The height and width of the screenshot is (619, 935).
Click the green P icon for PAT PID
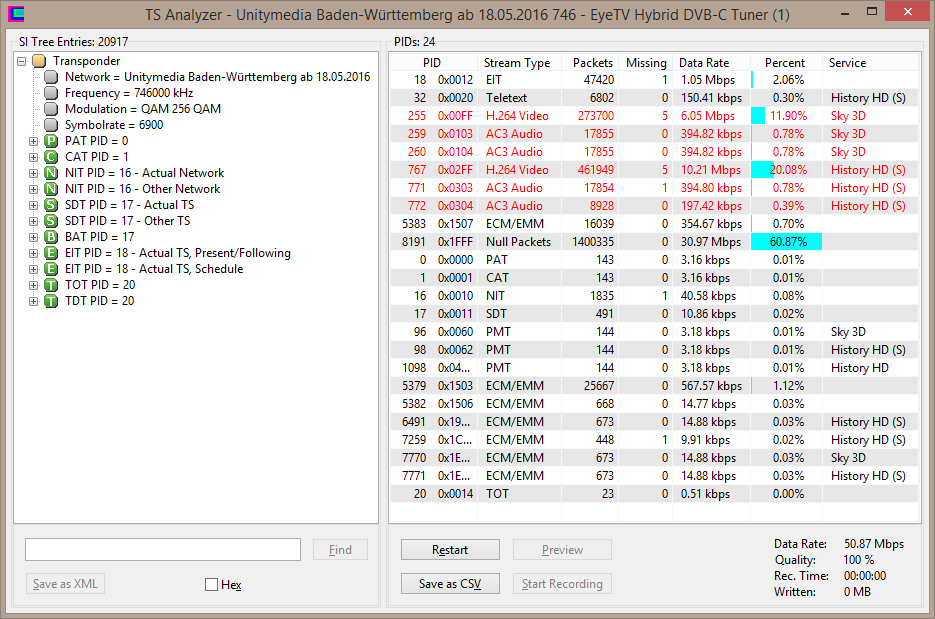(51, 141)
